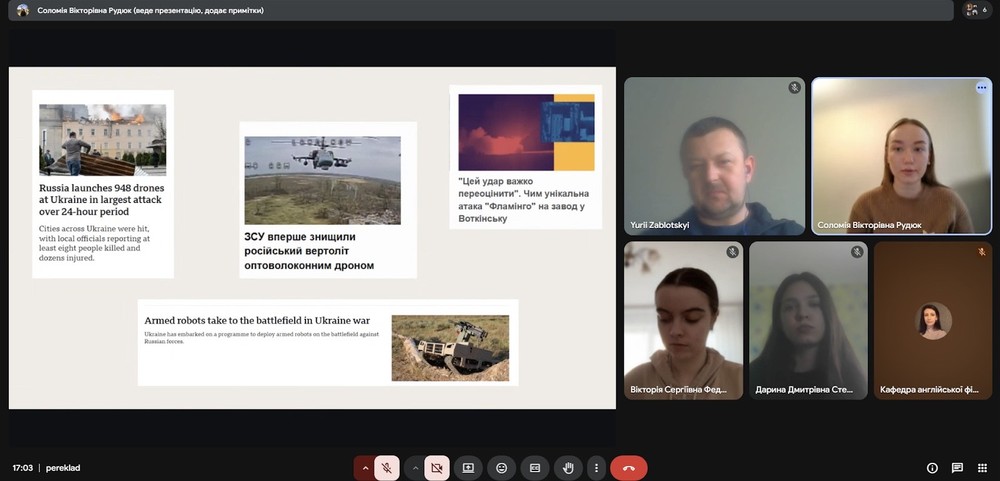Open the emoji reactions panel
This screenshot has height=481, width=1000.
(x=501, y=467)
